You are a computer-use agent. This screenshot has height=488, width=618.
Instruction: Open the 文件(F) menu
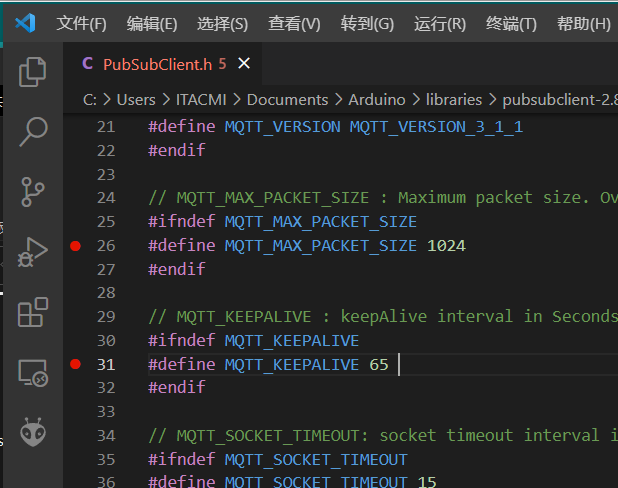click(82, 23)
